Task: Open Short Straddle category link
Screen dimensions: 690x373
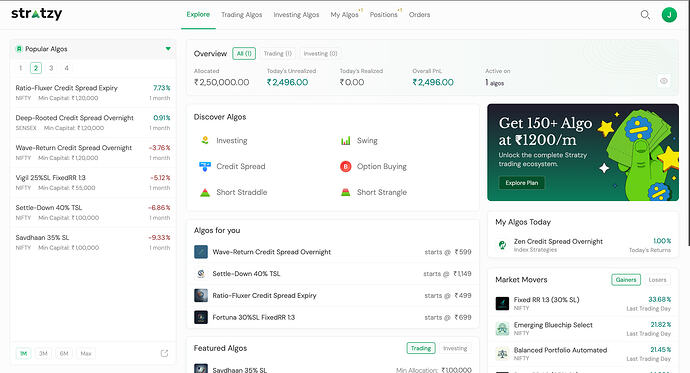Action: tap(242, 192)
